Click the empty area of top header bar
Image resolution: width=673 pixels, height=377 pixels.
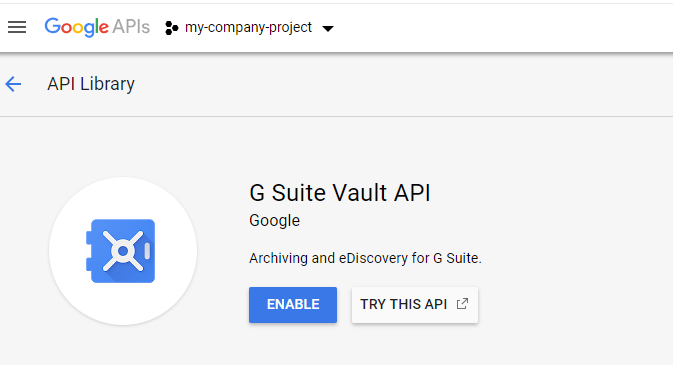pyautogui.click(x=502, y=28)
